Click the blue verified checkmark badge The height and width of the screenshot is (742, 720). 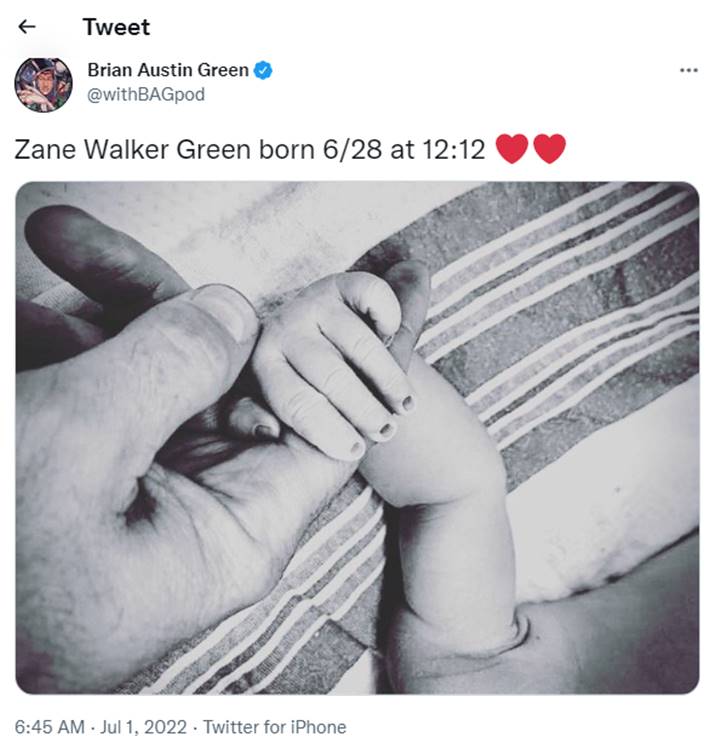coord(263,71)
